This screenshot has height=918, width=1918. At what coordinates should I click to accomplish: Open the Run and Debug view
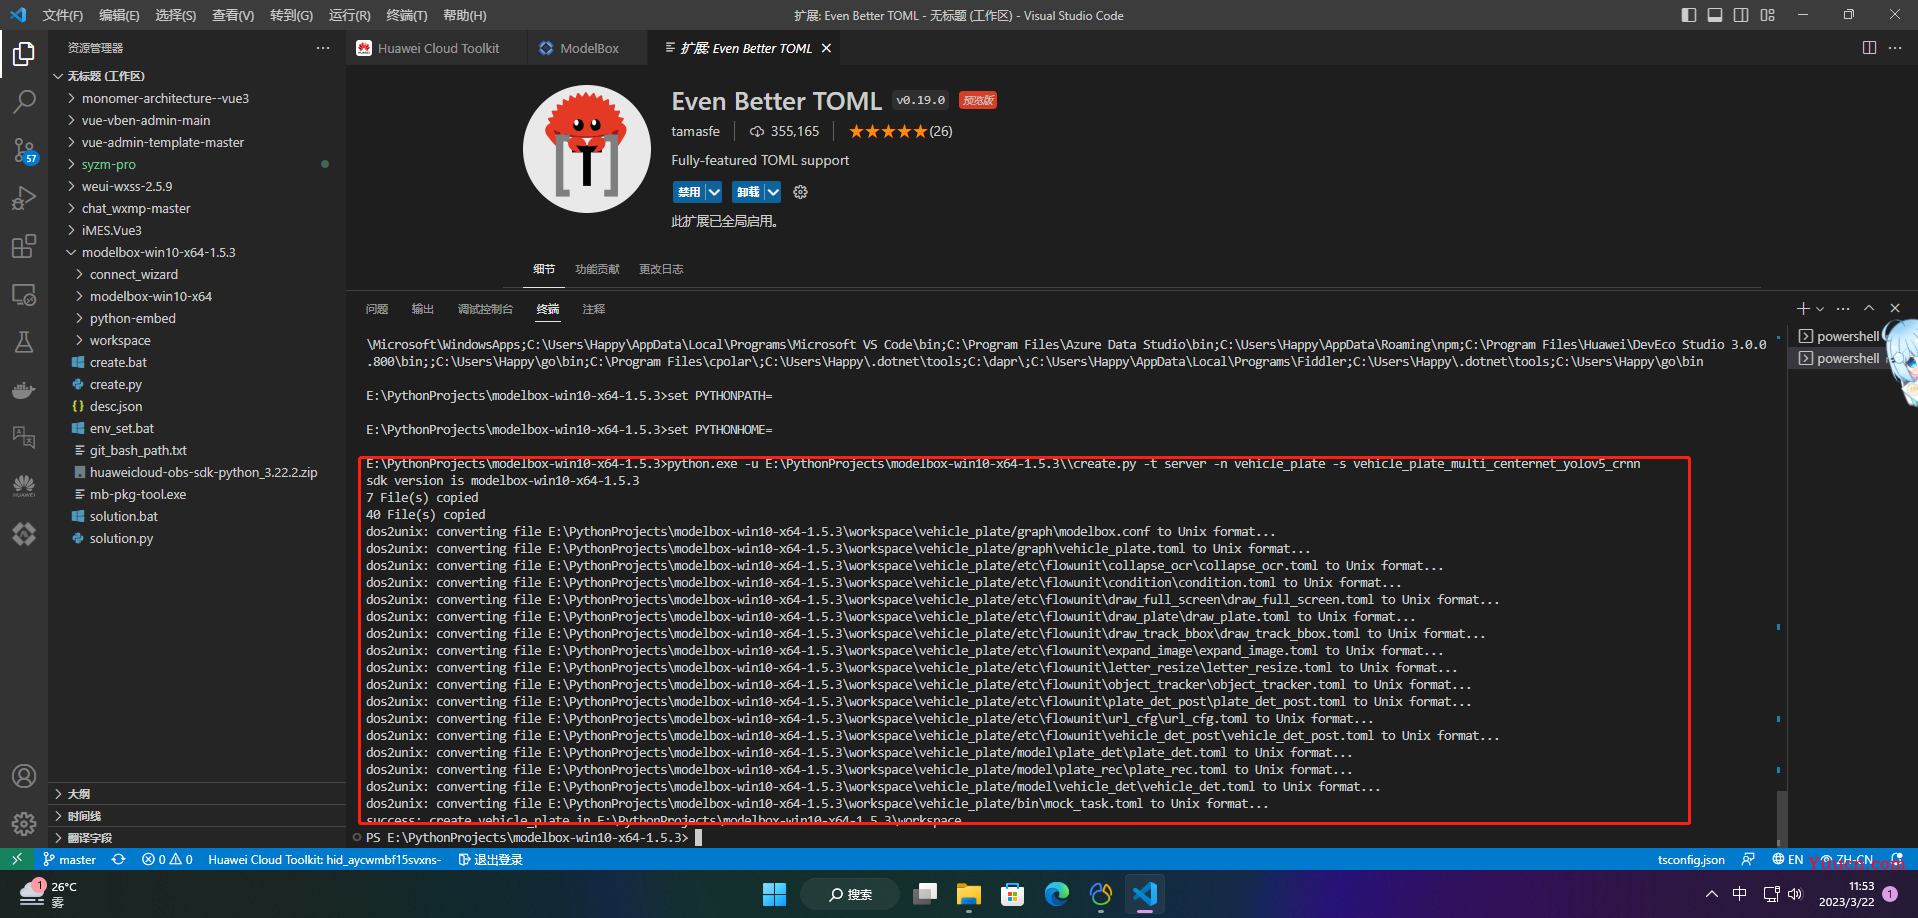click(24, 198)
